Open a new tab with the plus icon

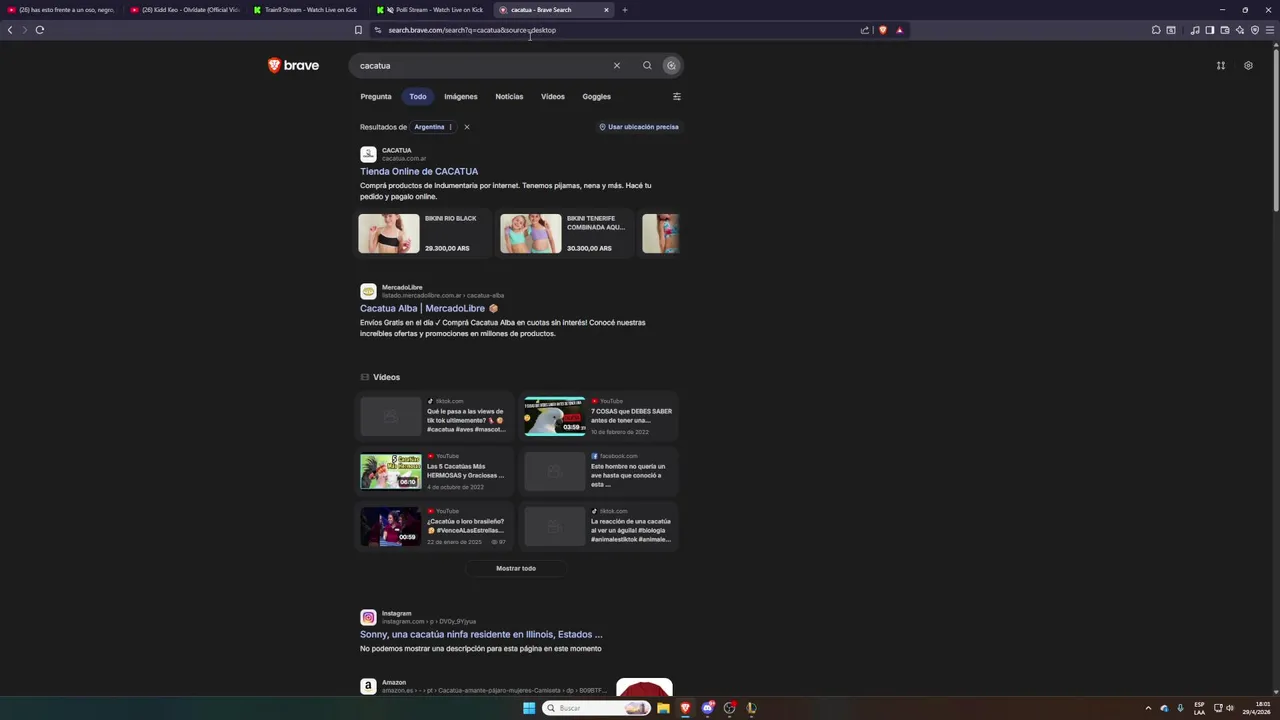tap(625, 10)
